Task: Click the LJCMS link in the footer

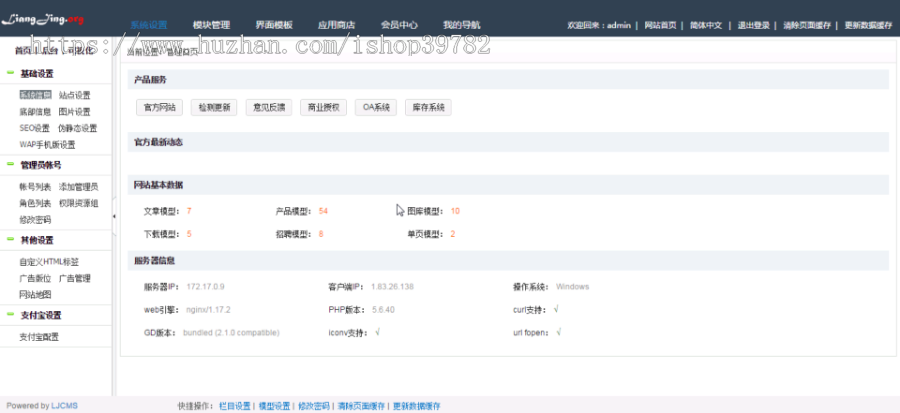Action: pos(64,406)
